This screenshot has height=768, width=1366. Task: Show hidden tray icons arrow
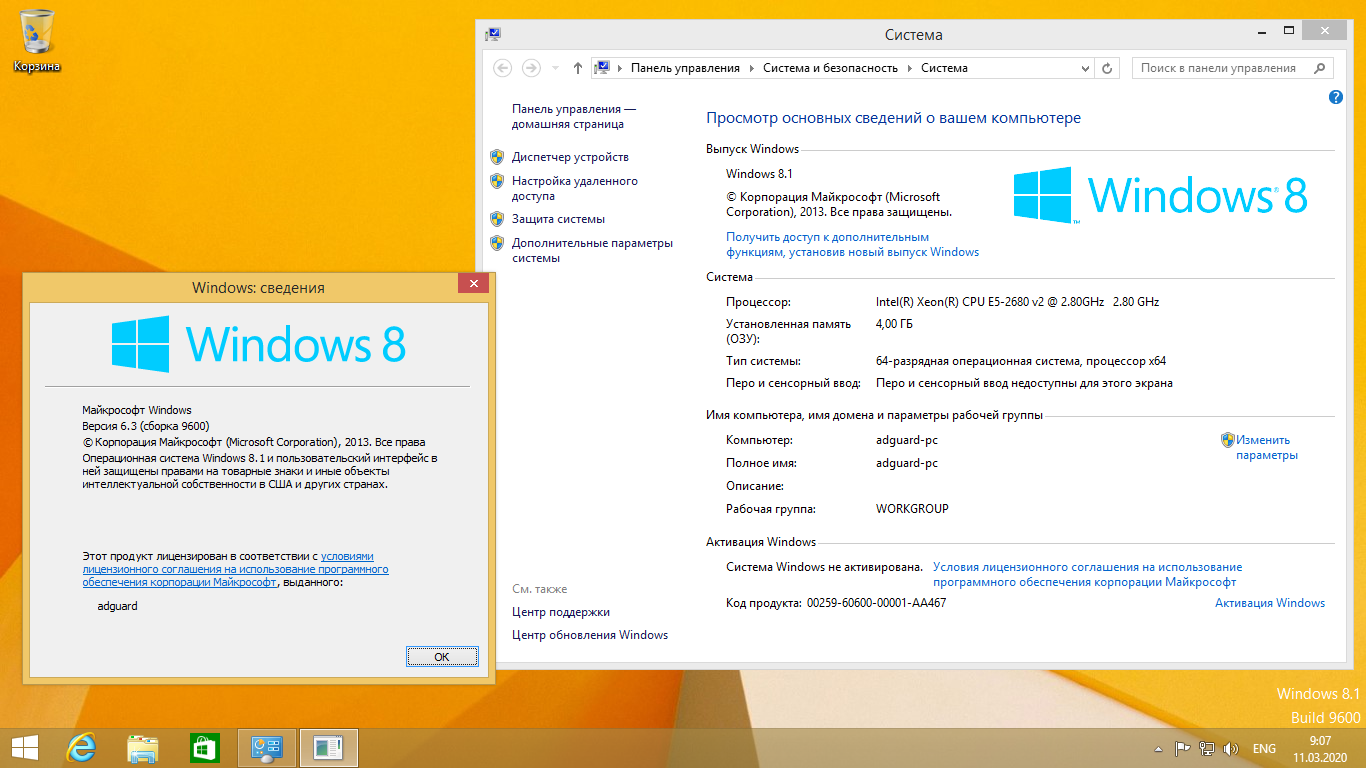(1158, 749)
